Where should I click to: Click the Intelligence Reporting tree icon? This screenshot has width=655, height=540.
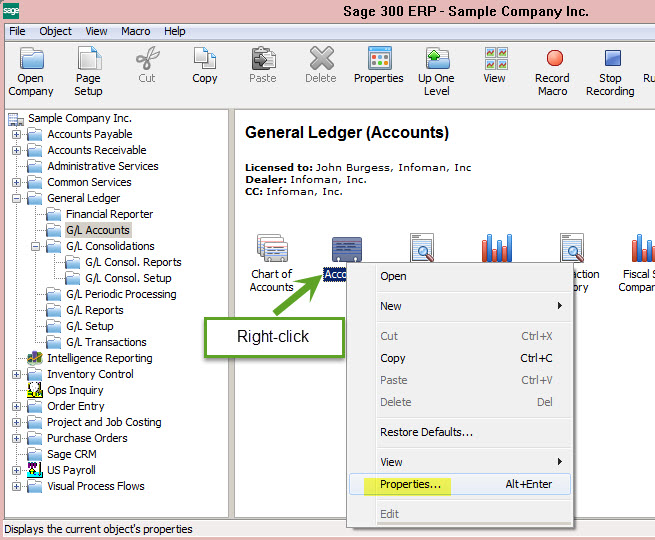point(35,358)
